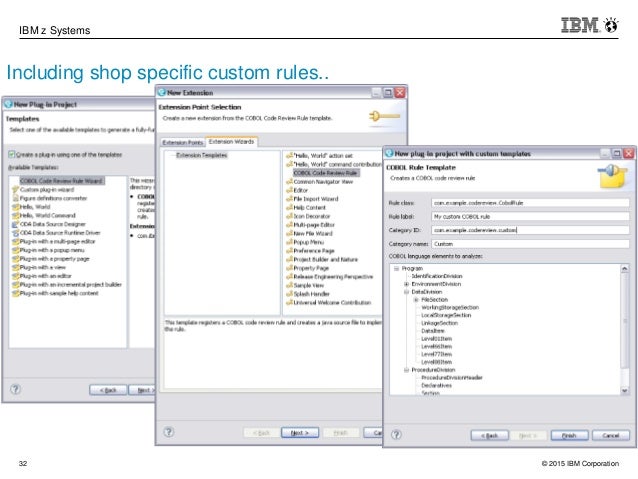
Task: Click Finish in custom templates dialog
Action: coord(570,435)
